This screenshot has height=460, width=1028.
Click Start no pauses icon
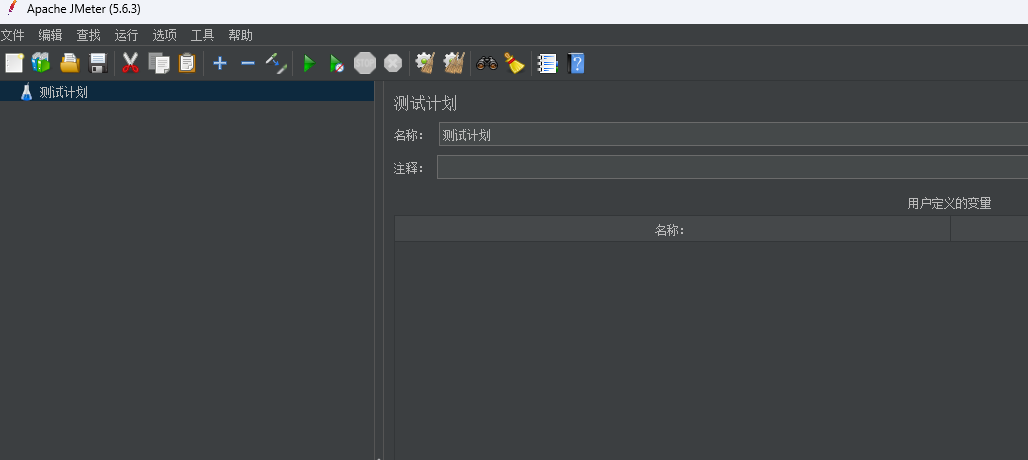(x=336, y=64)
